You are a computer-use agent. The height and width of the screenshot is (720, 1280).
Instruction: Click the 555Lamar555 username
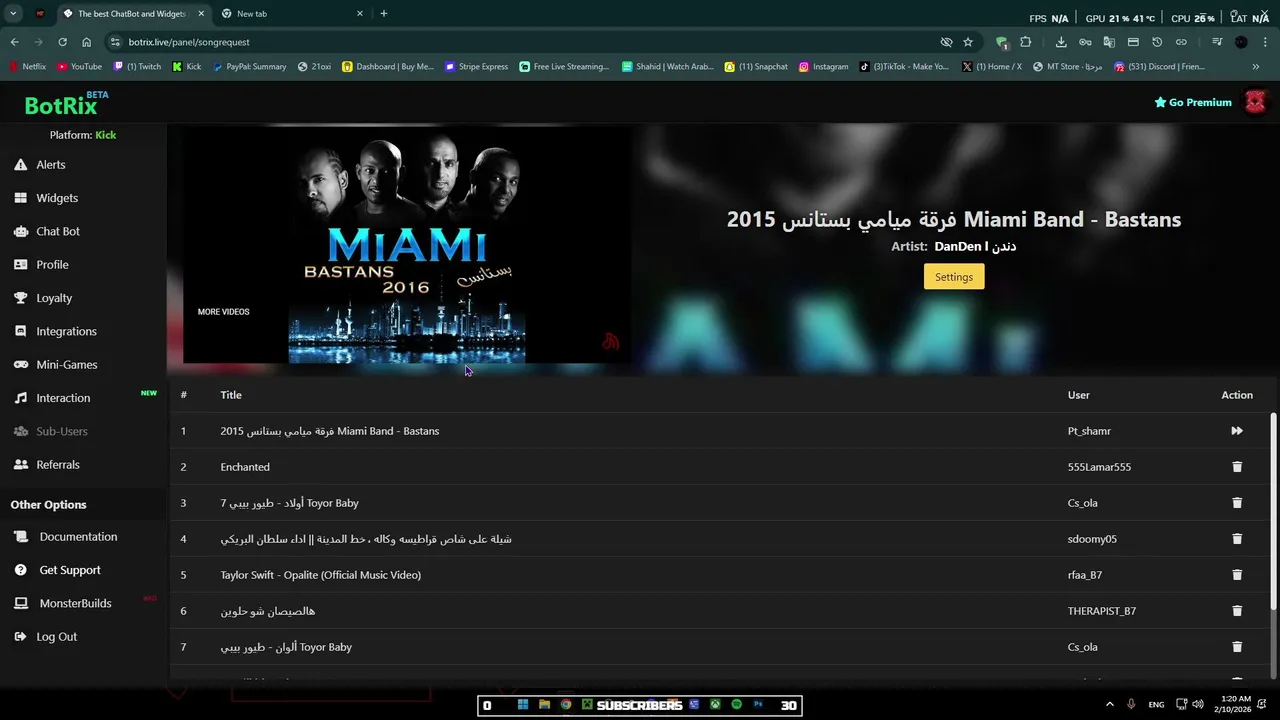(x=1099, y=467)
